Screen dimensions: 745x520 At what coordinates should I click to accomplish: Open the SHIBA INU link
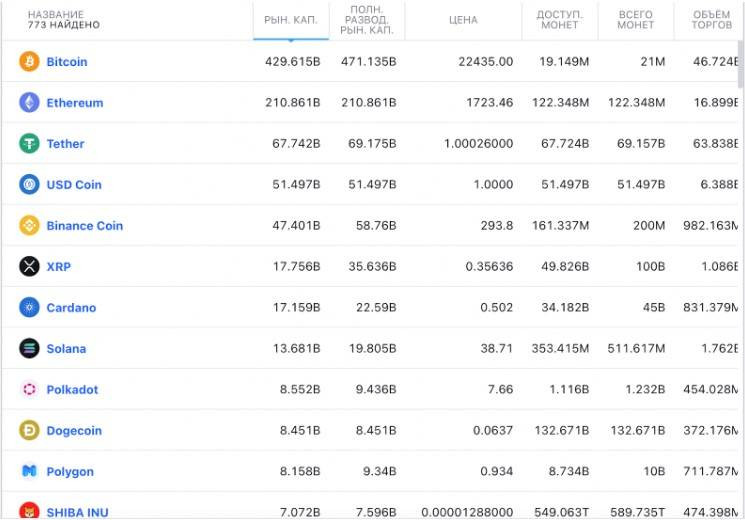coord(77,512)
